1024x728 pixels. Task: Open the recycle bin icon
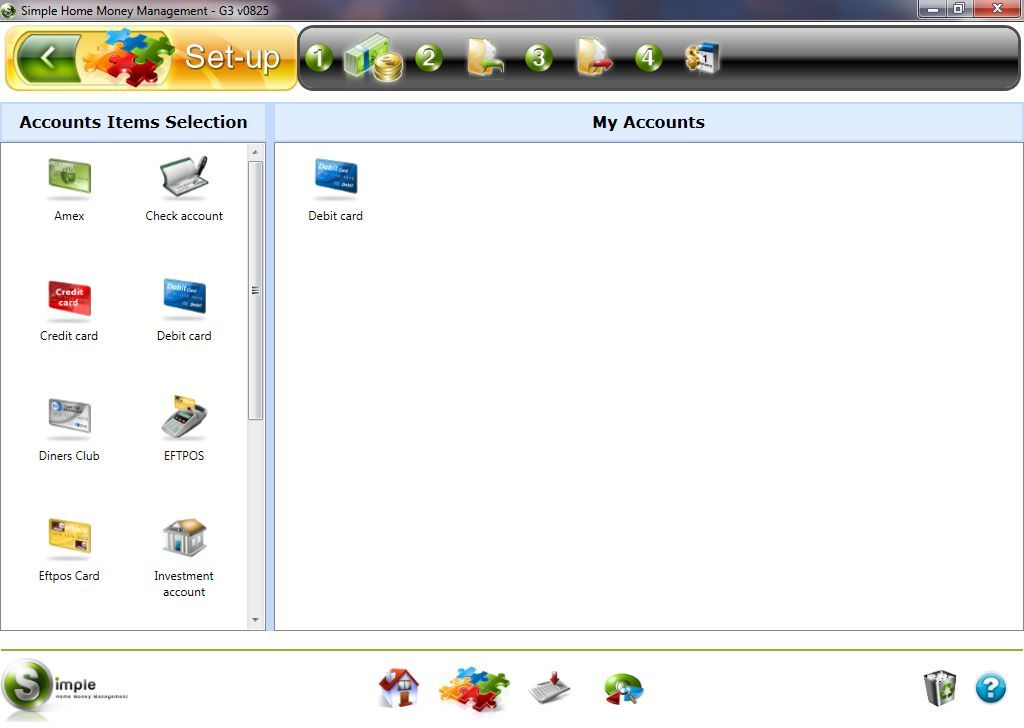click(x=938, y=687)
